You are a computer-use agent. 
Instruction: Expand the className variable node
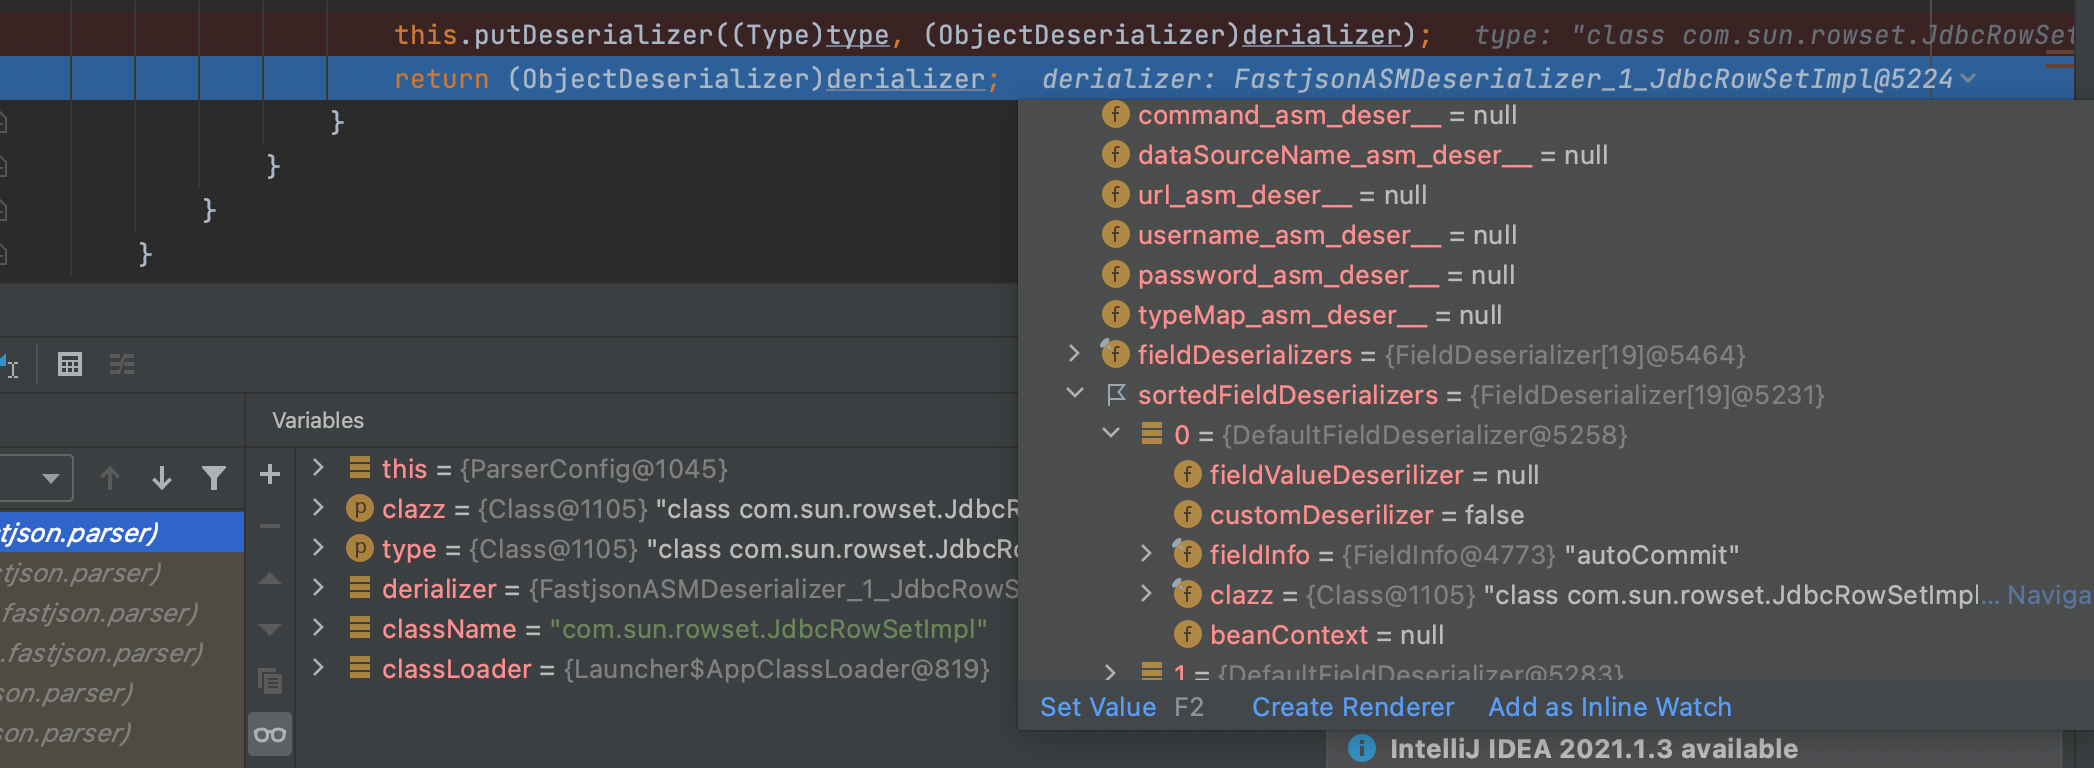click(x=318, y=627)
